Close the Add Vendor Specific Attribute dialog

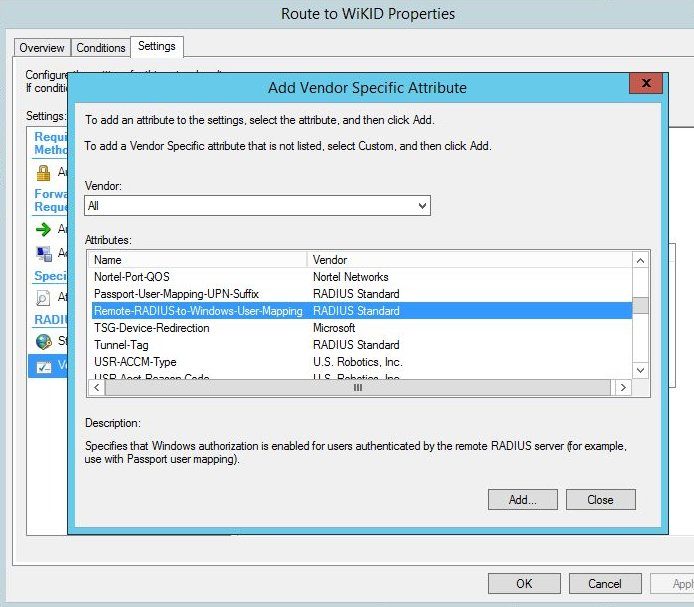tap(646, 83)
